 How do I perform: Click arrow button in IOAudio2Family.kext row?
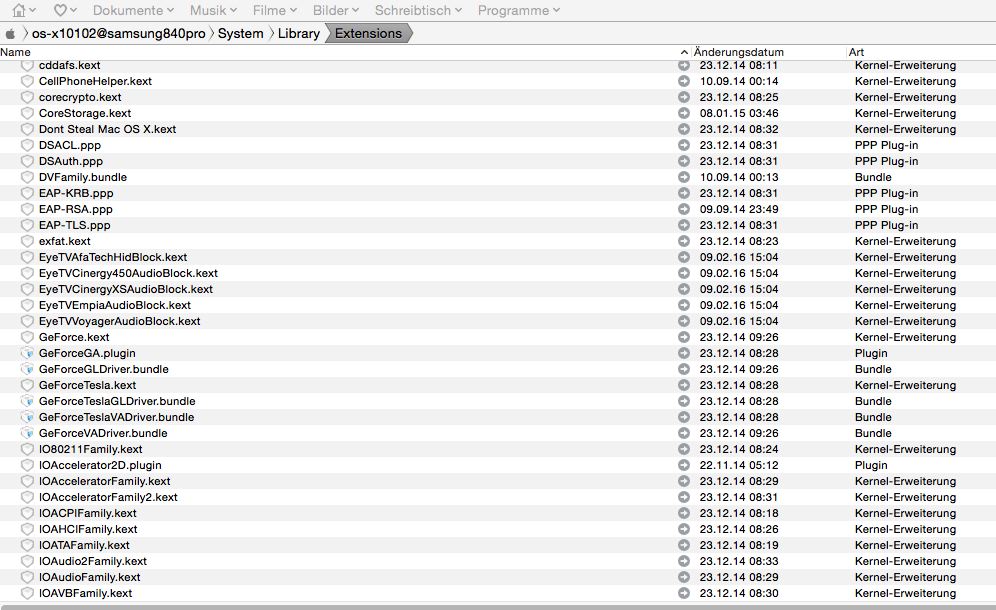click(x=683, y=561)
